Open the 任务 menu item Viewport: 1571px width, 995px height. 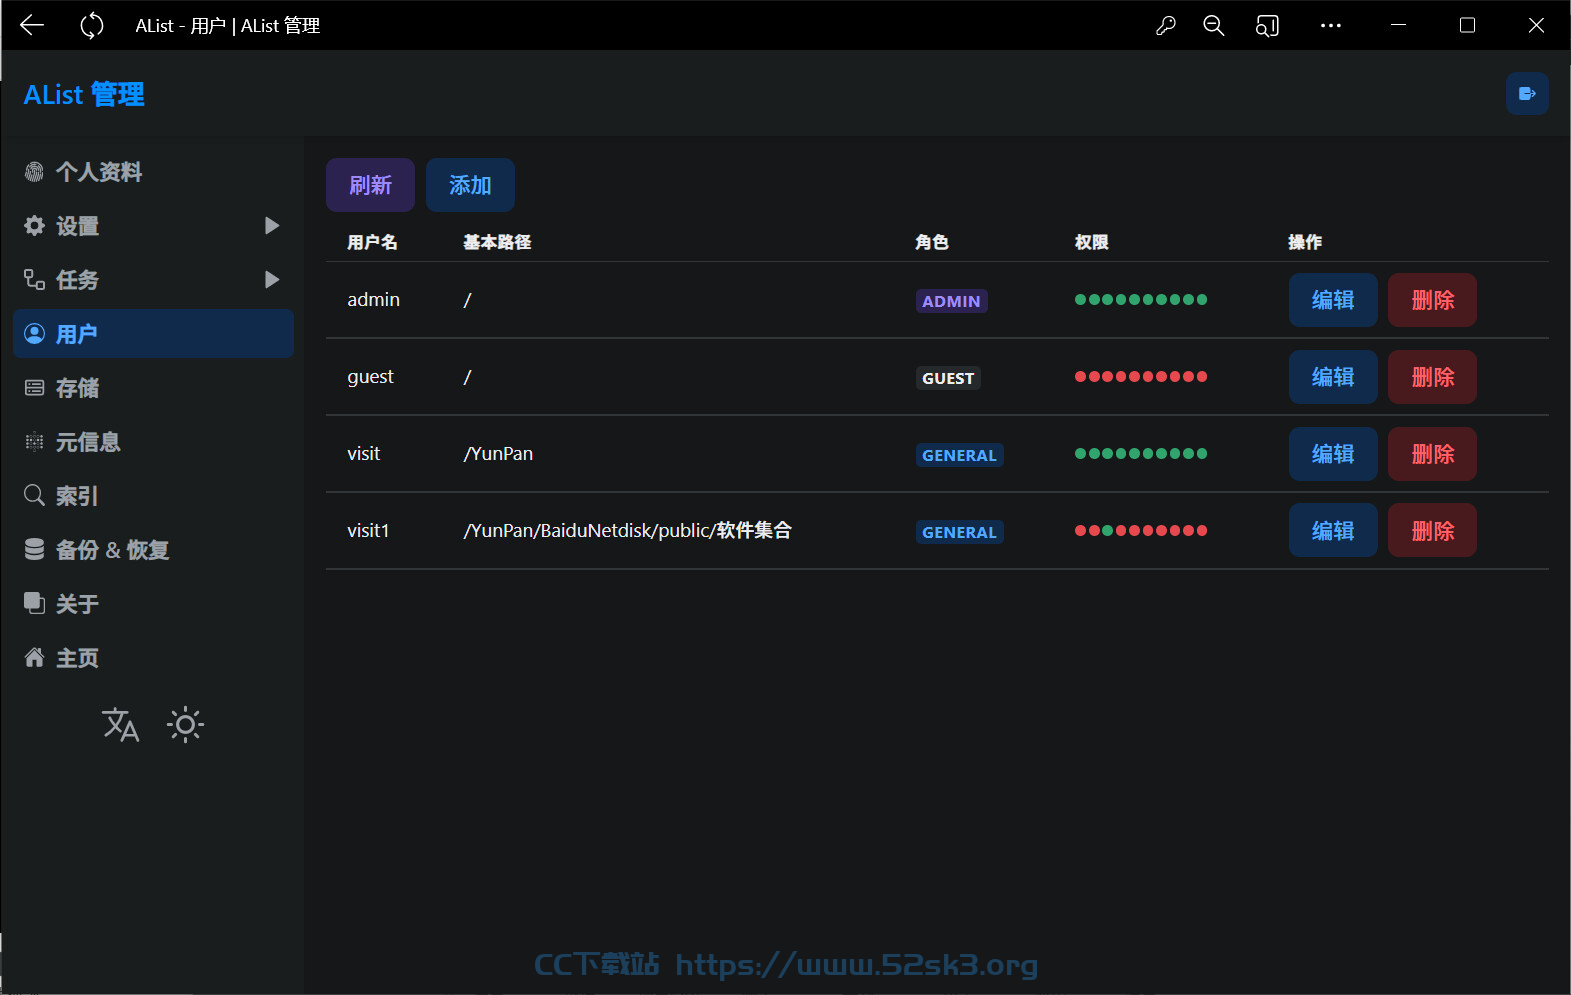tap(153, 280)
